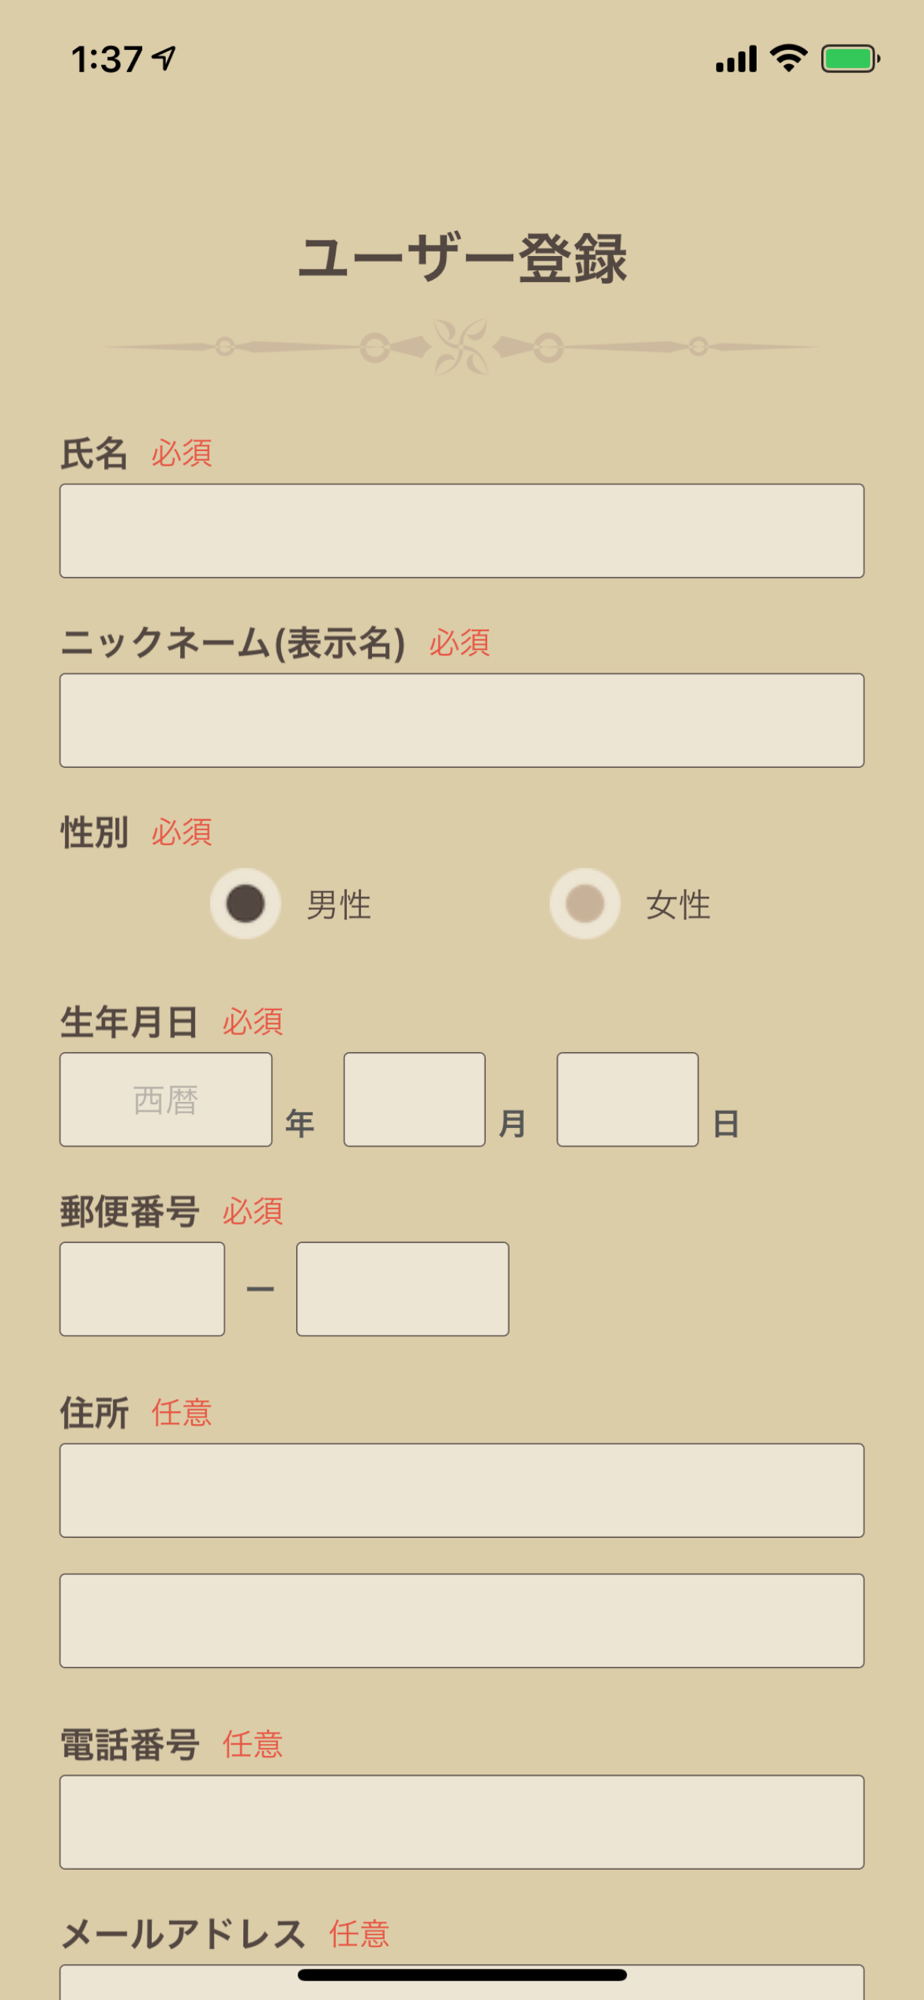This screenshot has width=924, height=2000.
Task: Select the 女性 radio button
Action: tap(585, 904)
